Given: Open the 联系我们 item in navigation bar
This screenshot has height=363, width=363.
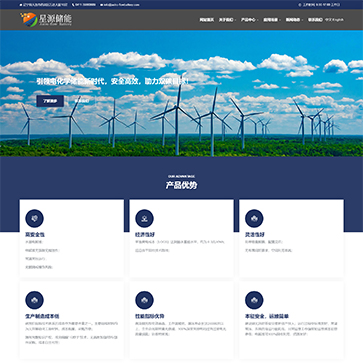Looking at the screenshot, I should click(x=315, y=20).
